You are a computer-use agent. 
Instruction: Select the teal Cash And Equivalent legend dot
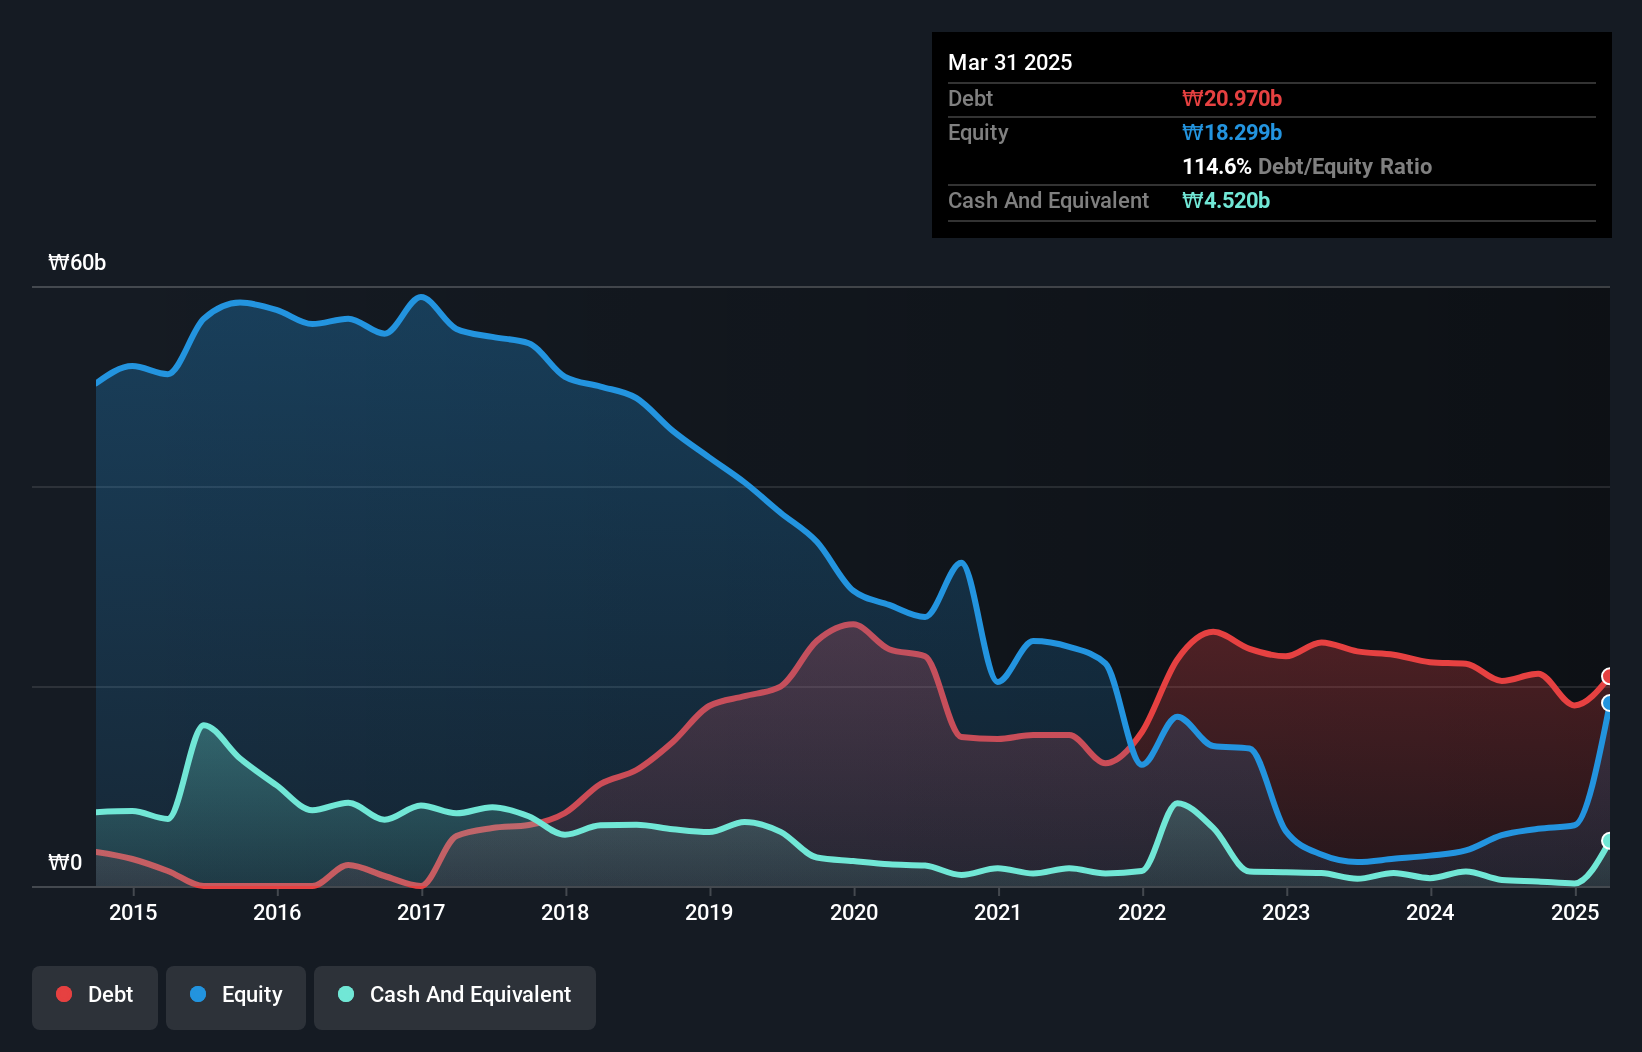click(344, 995)
